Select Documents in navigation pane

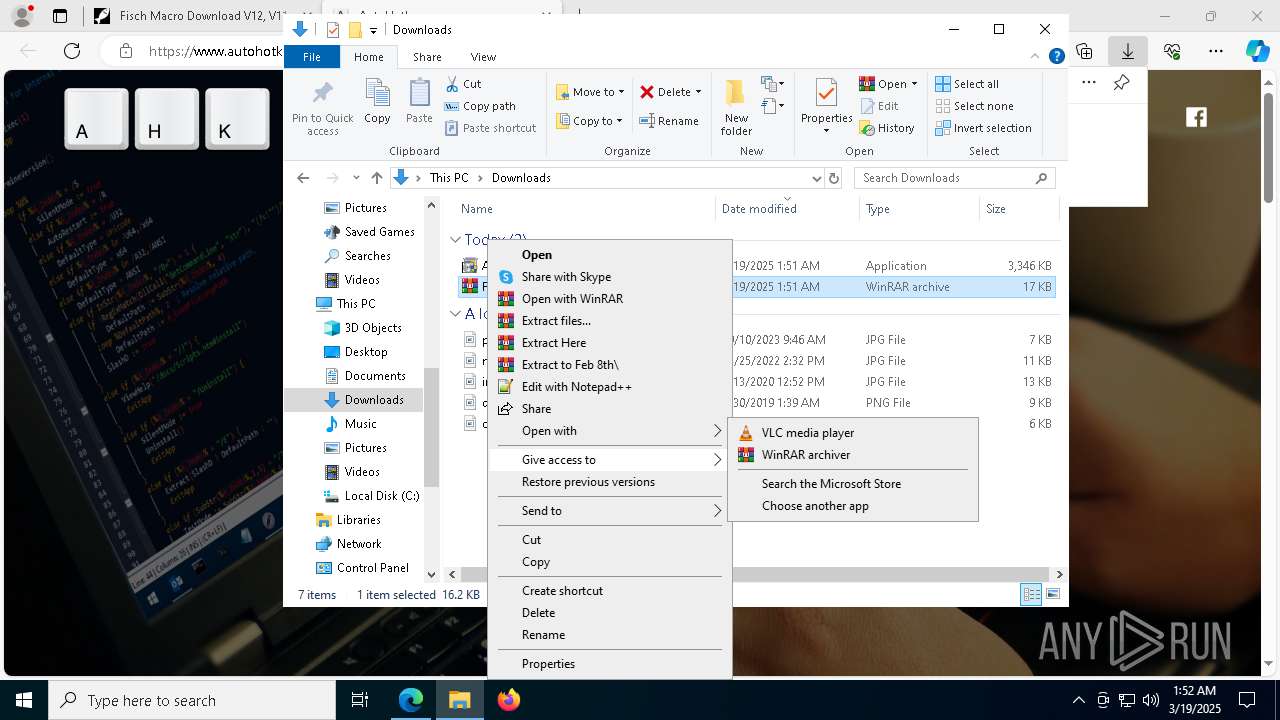click(364, 376)
